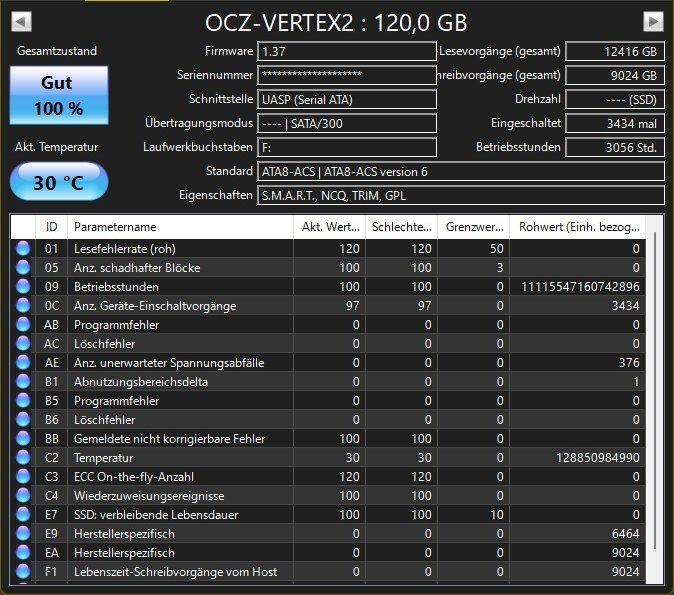Screen dimensions: 674x595
Task: Click status orb of C2 Temperatur row
Action: [23, 457]
